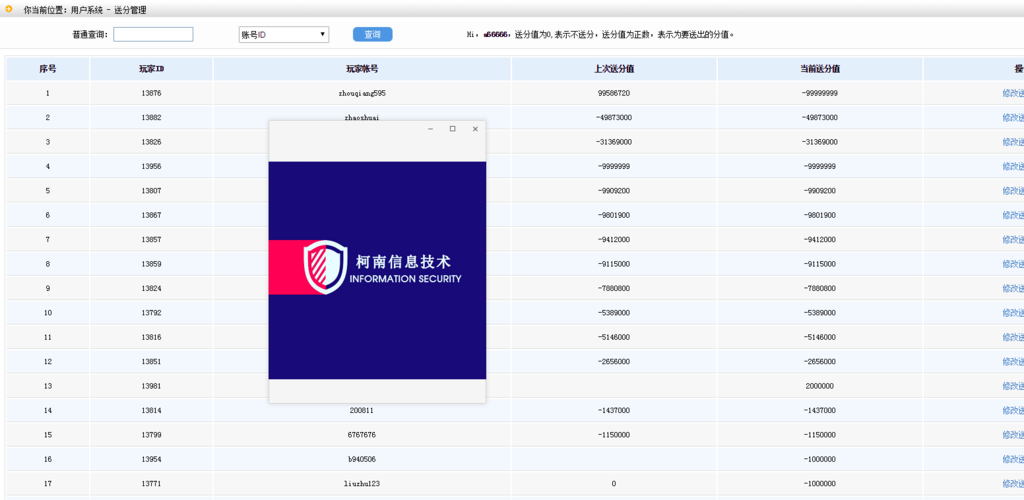Close the popup splash window
The width and height of the screenshot is (1024, 500).
(475, 129)
